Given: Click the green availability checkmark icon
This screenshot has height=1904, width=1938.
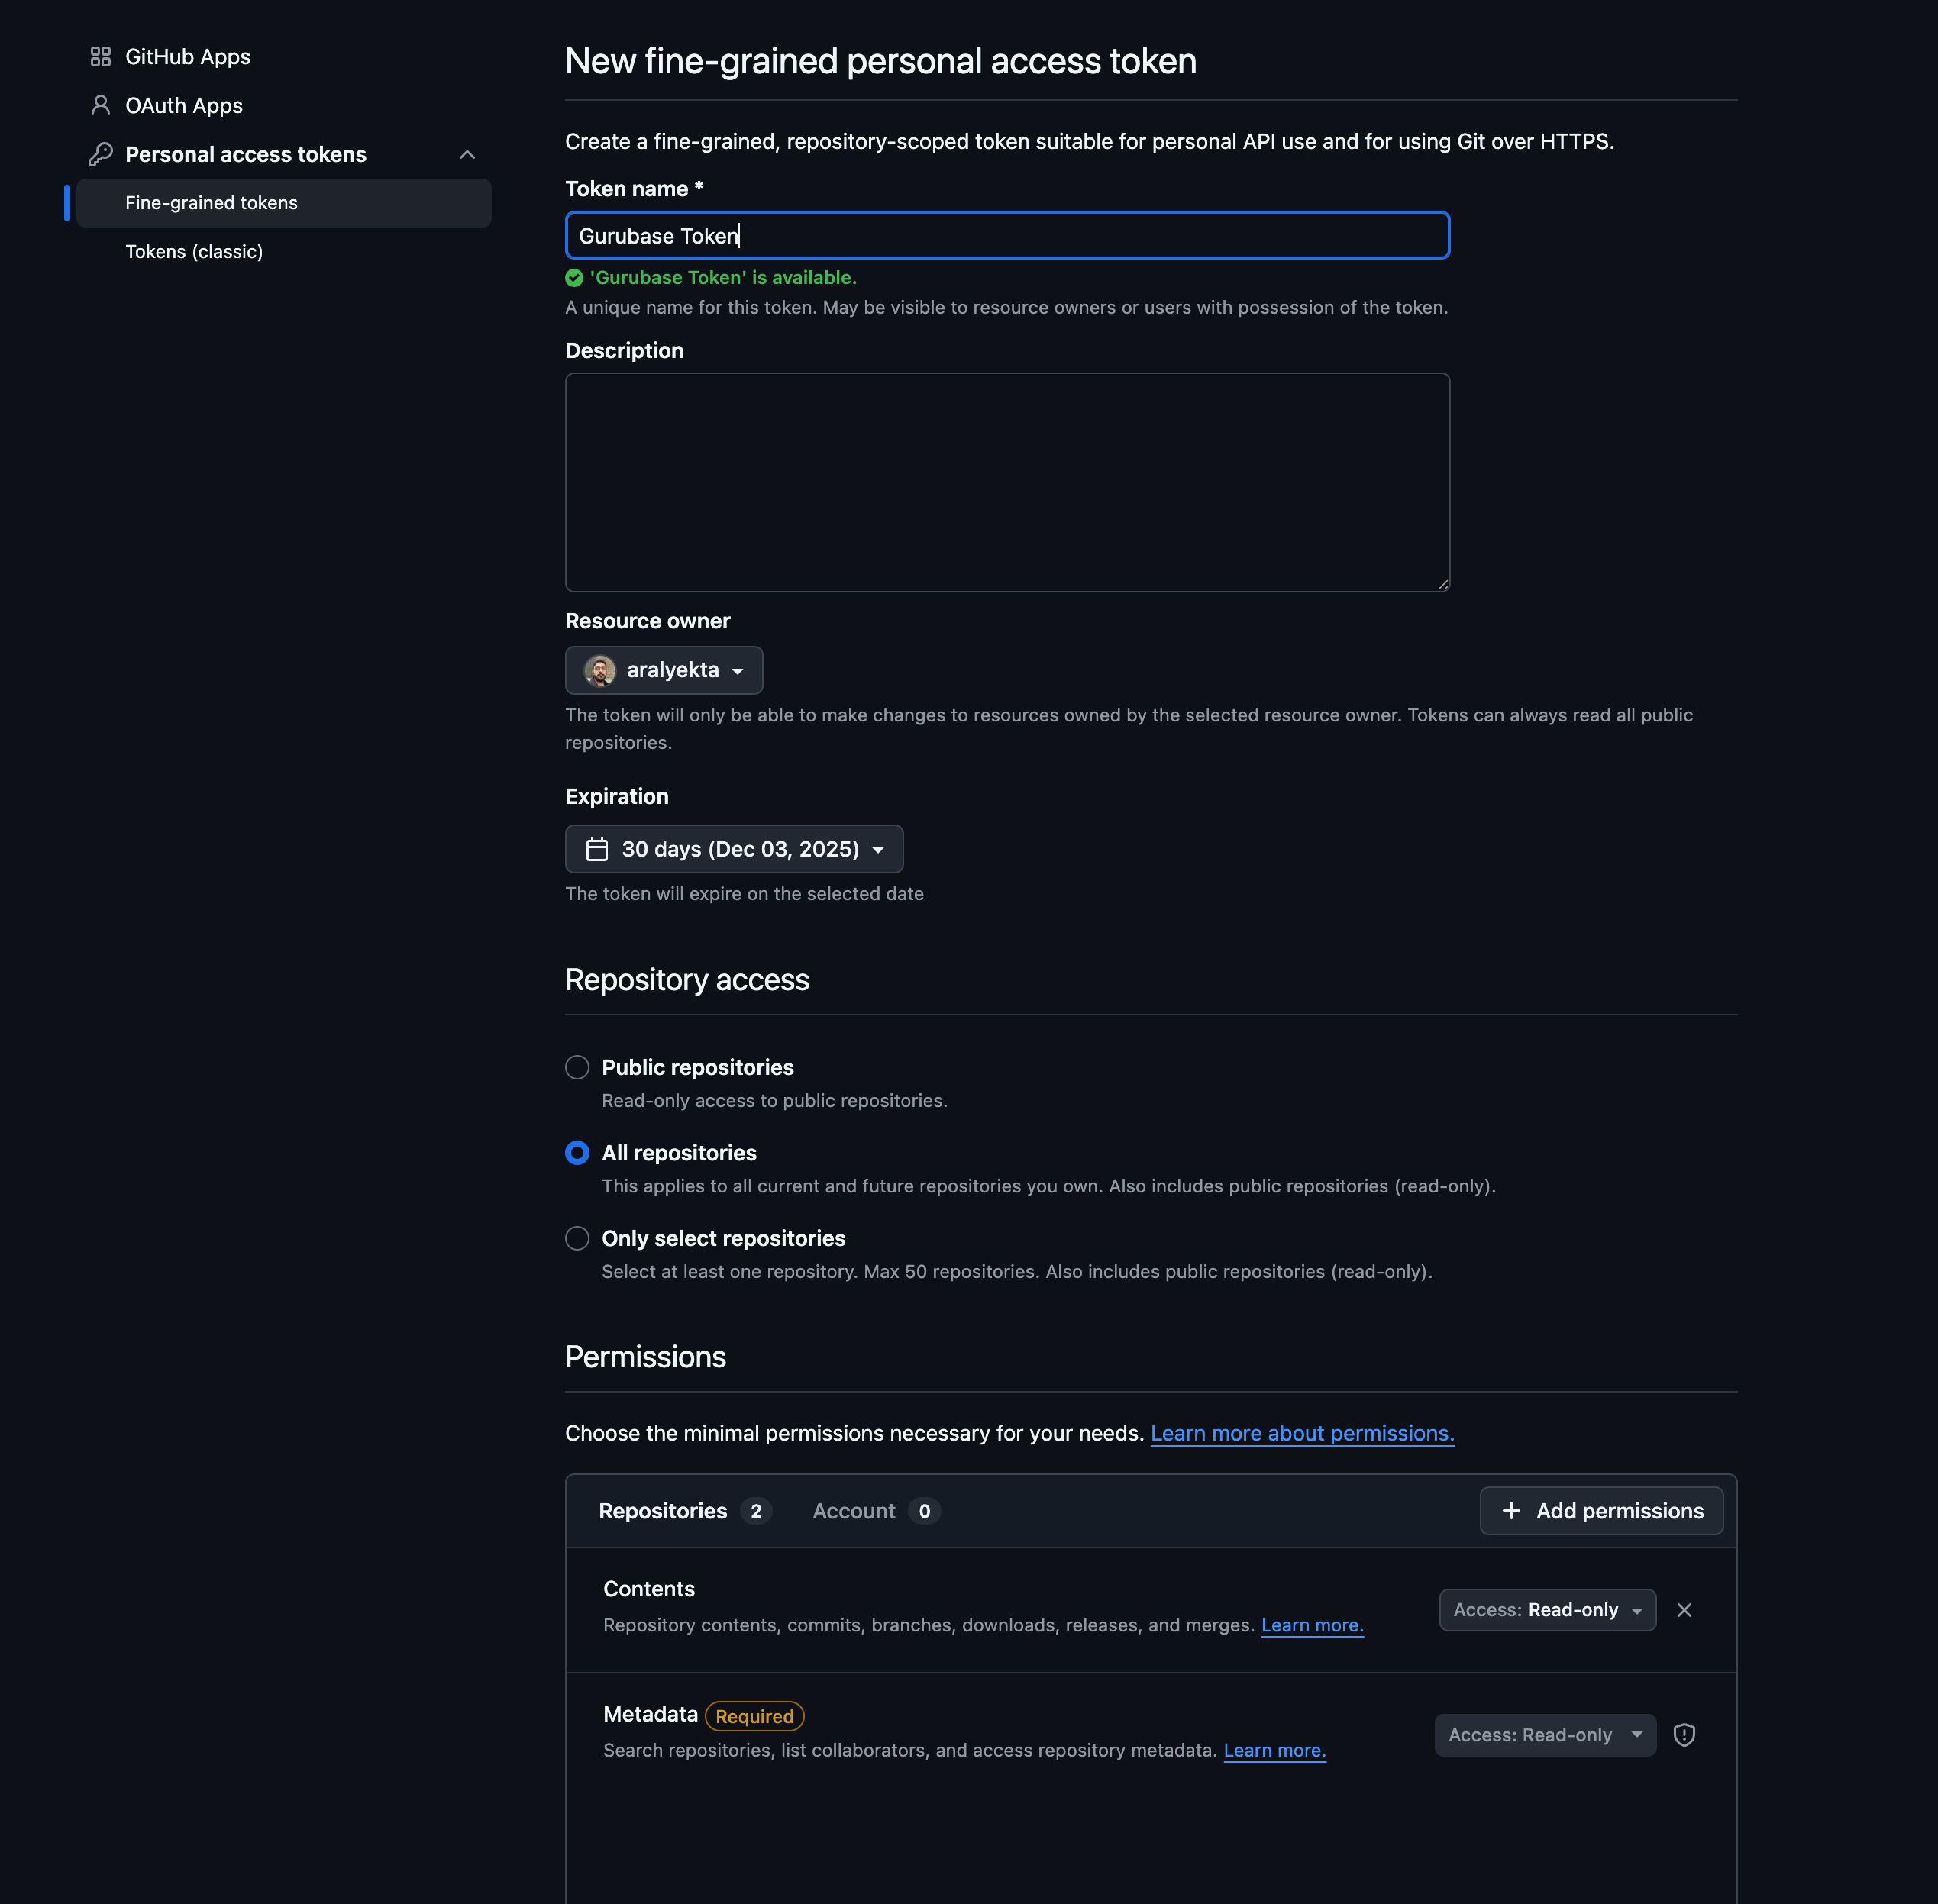Looking at the screenshot, I should pos(574,278).
